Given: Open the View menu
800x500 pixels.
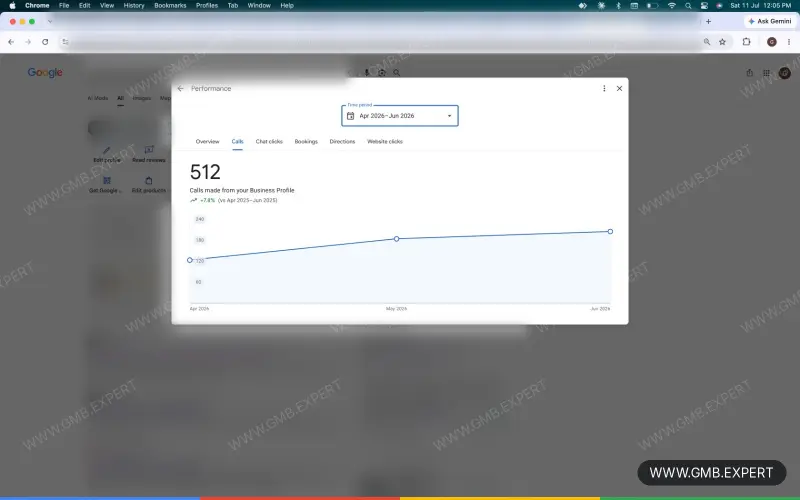Looking at the screenshot, I should tap(107, 6).
